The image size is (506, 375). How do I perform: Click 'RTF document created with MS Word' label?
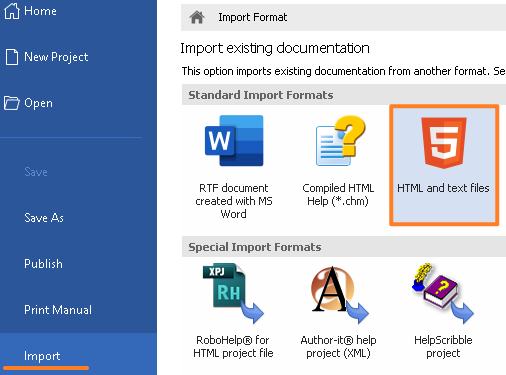pyautogui.click(x=234, y=201)
